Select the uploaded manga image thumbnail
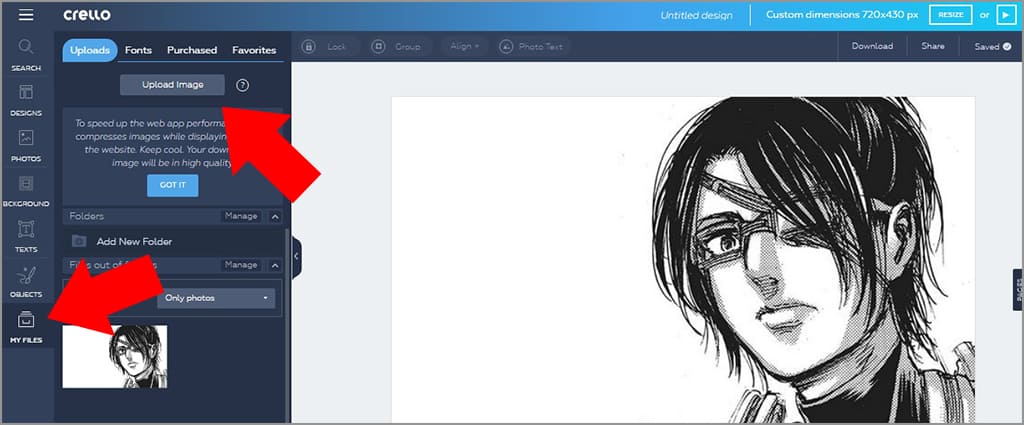 pos(115,356)
